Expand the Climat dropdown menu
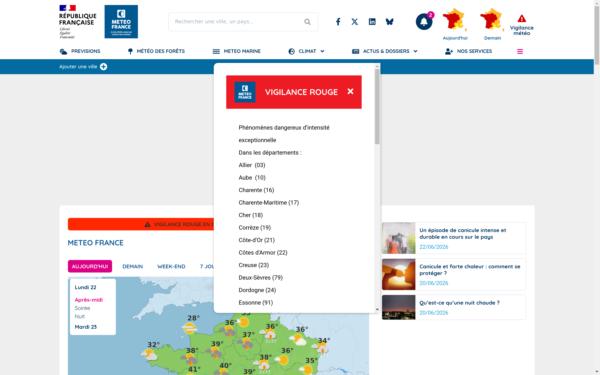600x375 pixels. coord(306,51)
